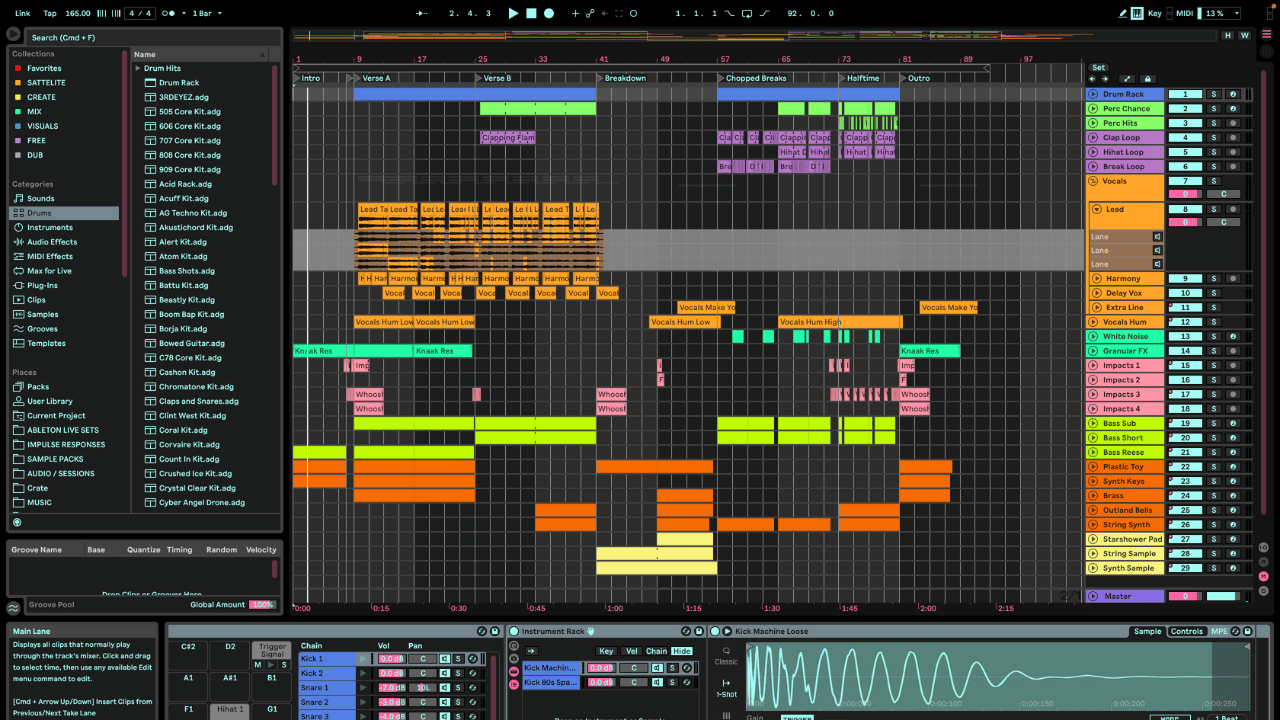Image resolution: width=1280 pixels, height=720 pixels.
Task: Click the Hide button in Instrument Rack
Action: pos(682,650)
